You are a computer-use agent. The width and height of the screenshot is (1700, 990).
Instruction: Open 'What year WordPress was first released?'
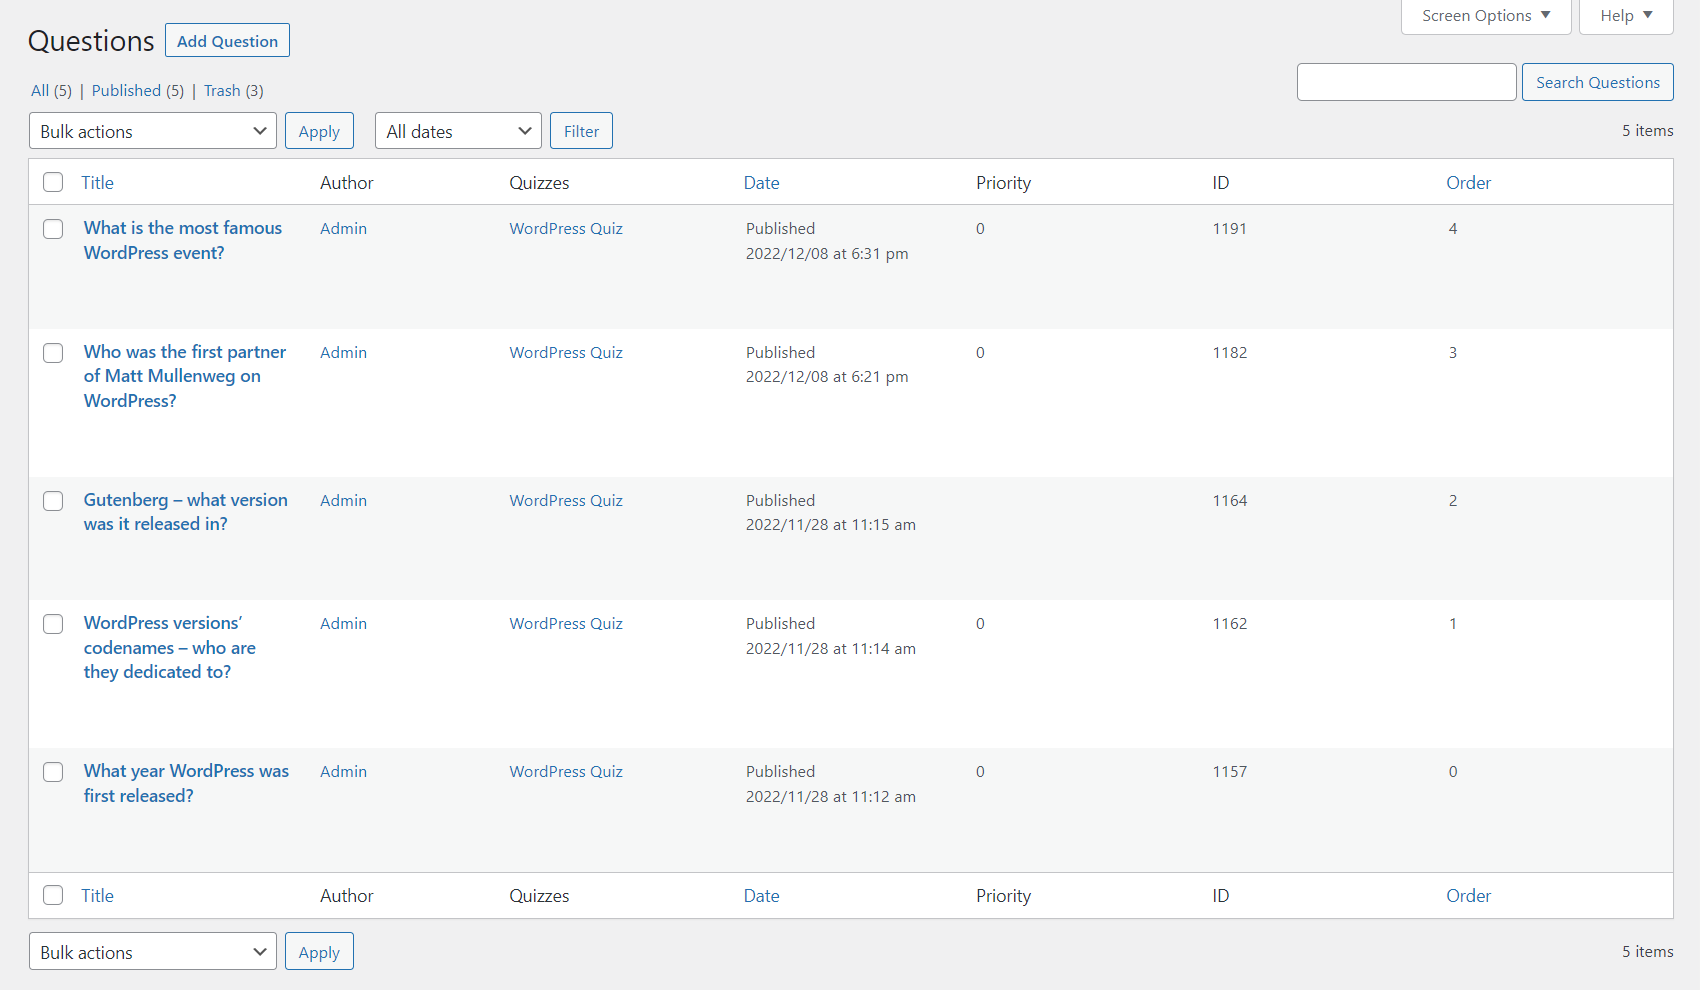pos(186,783)
